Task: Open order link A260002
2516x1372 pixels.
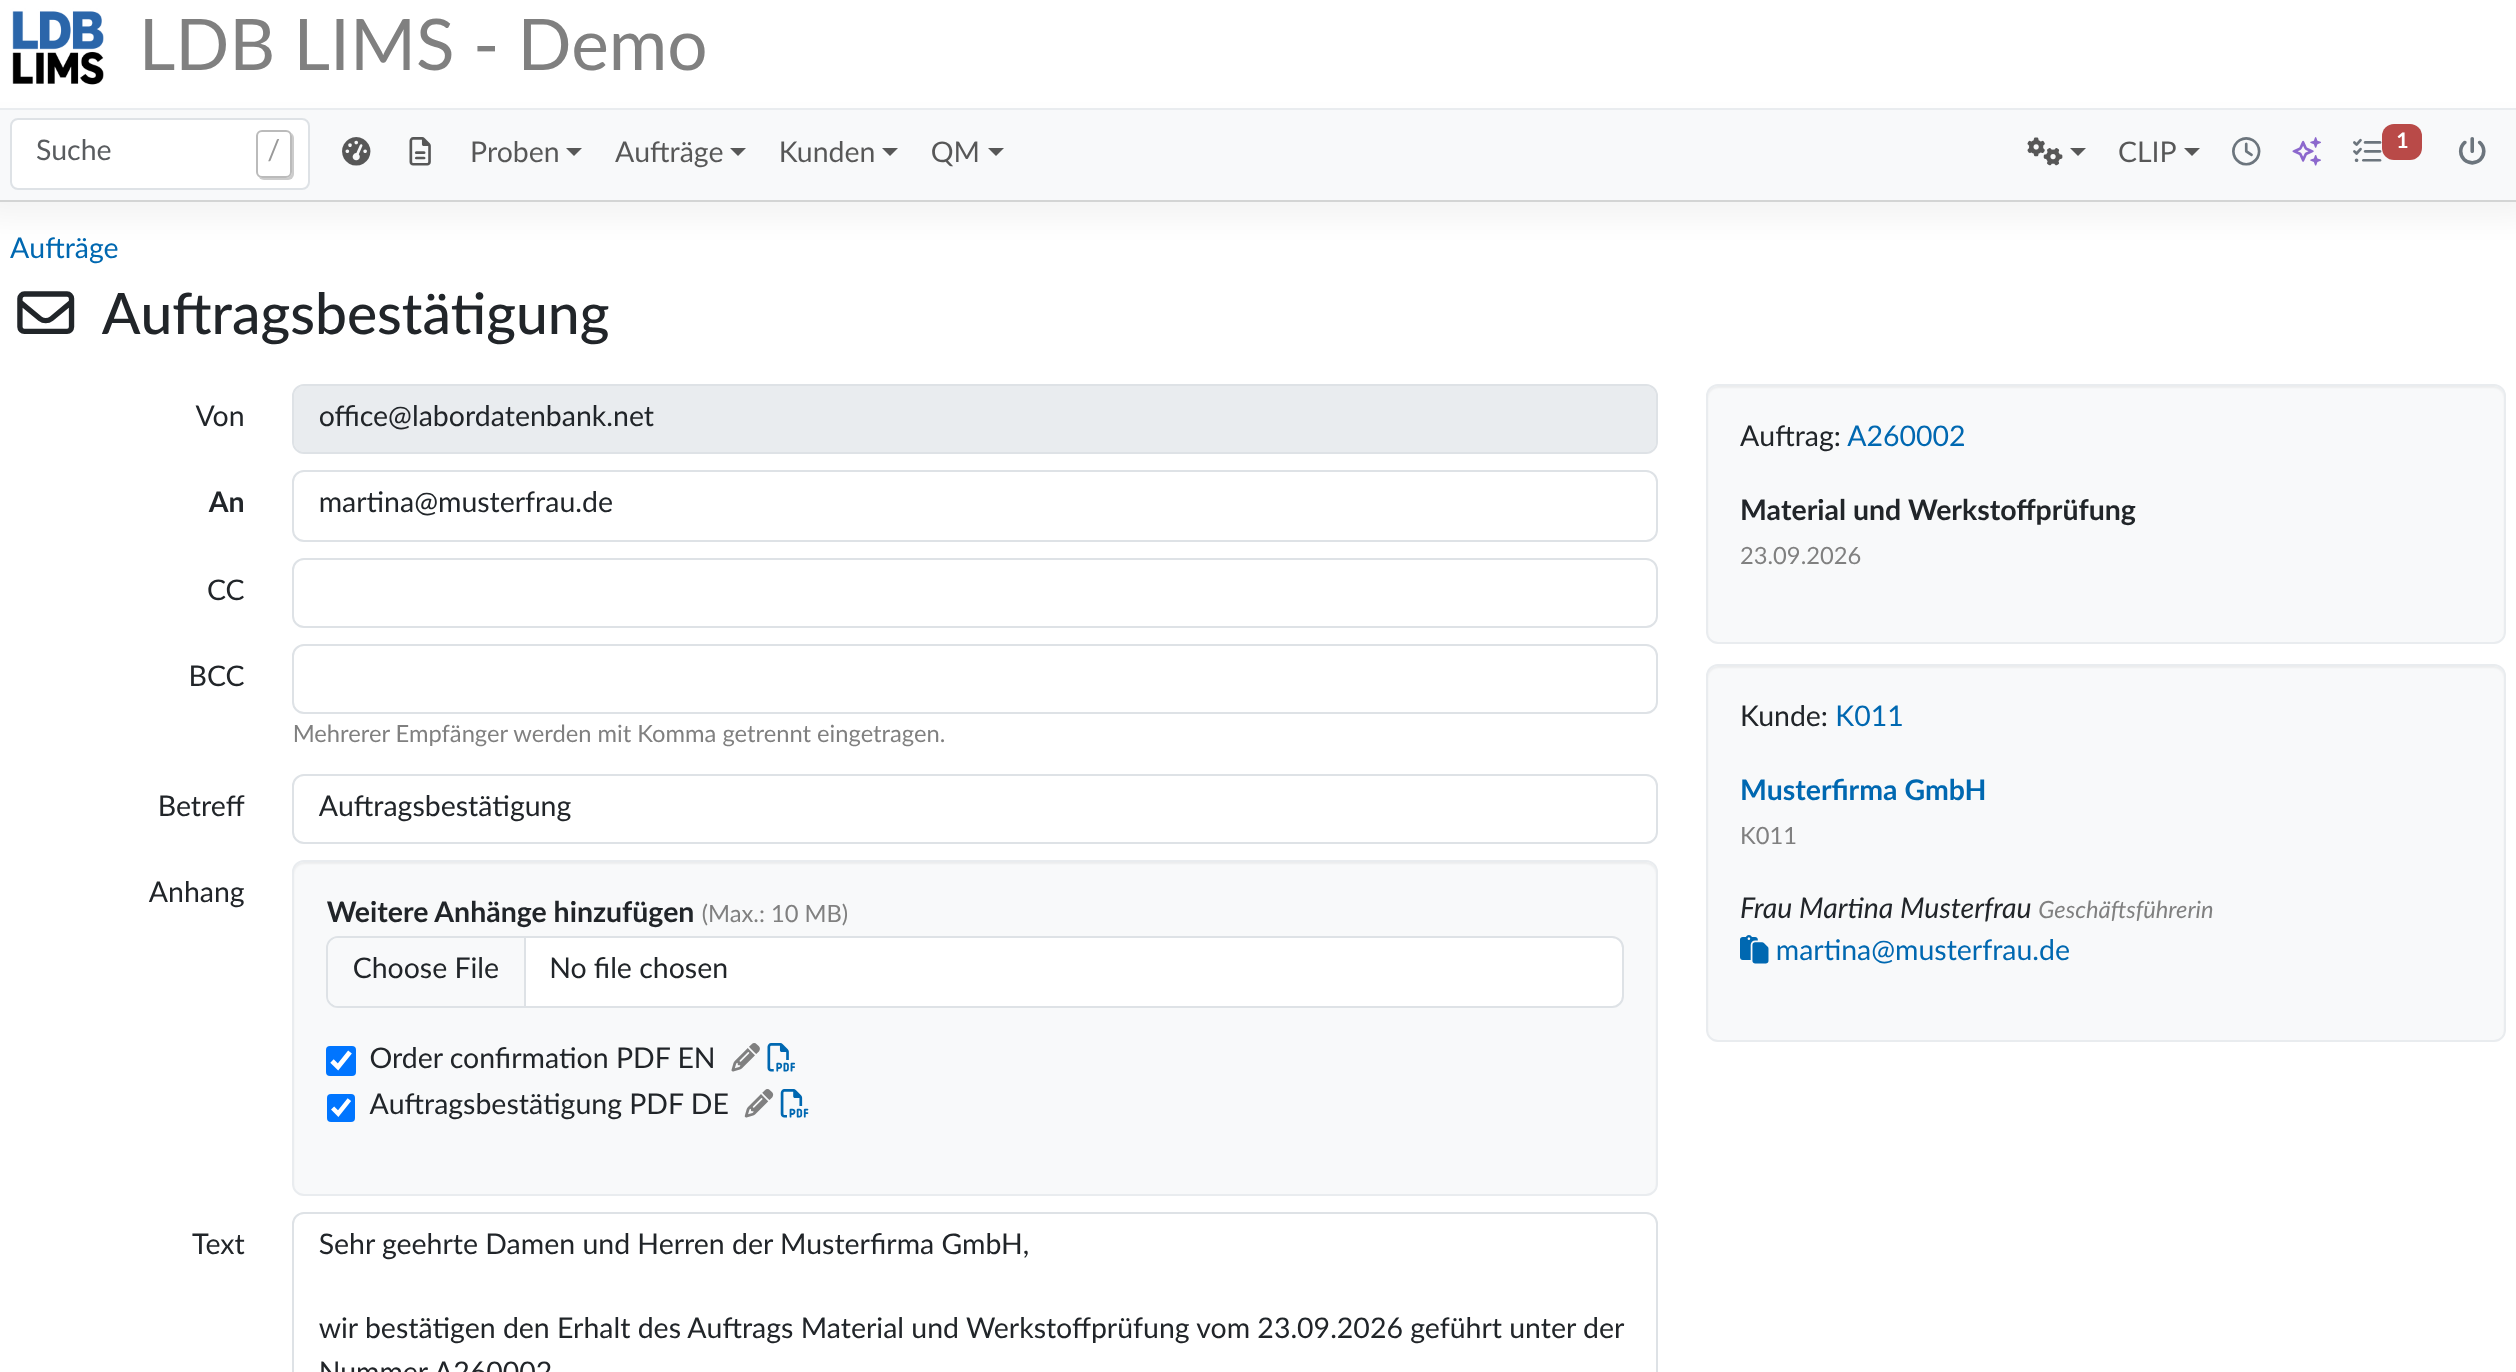Action: coord(1905,436)
